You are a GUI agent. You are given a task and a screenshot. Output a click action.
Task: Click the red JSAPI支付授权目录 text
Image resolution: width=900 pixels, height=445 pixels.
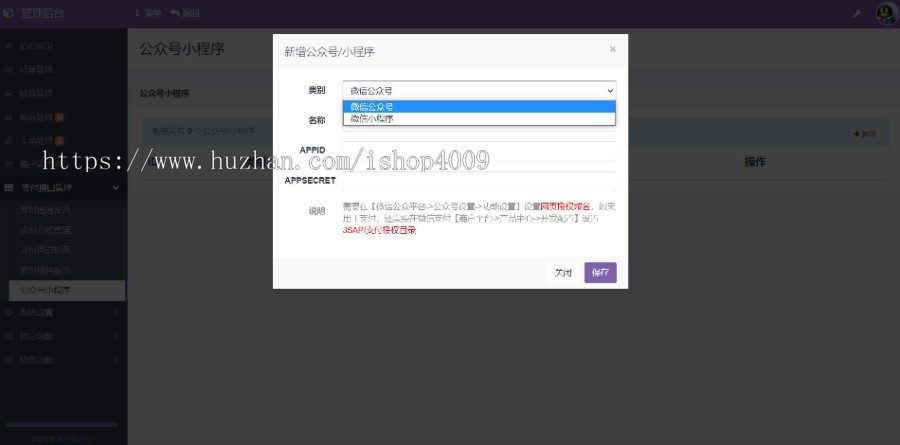[x=379, y=230]
